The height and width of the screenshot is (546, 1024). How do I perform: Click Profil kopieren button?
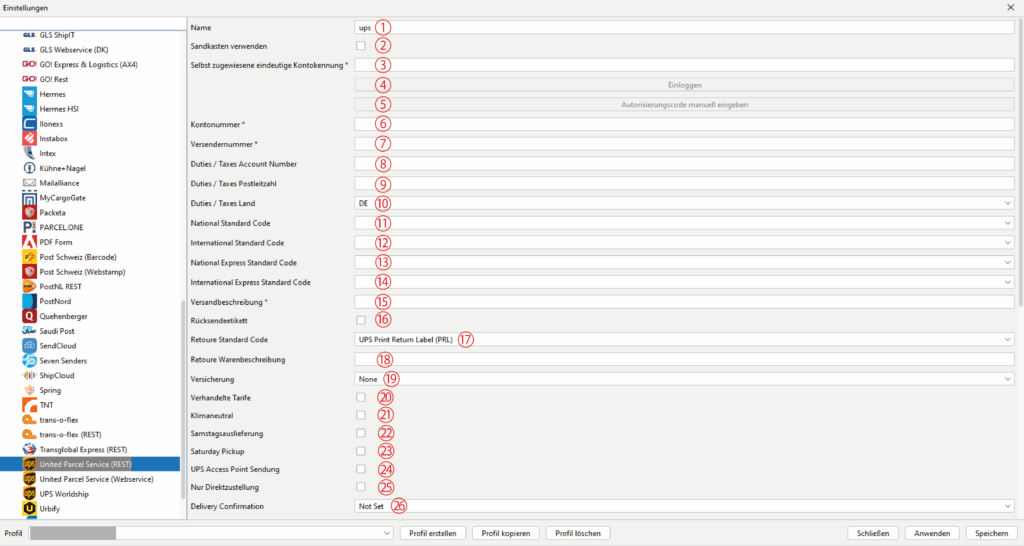pos(505,533)
